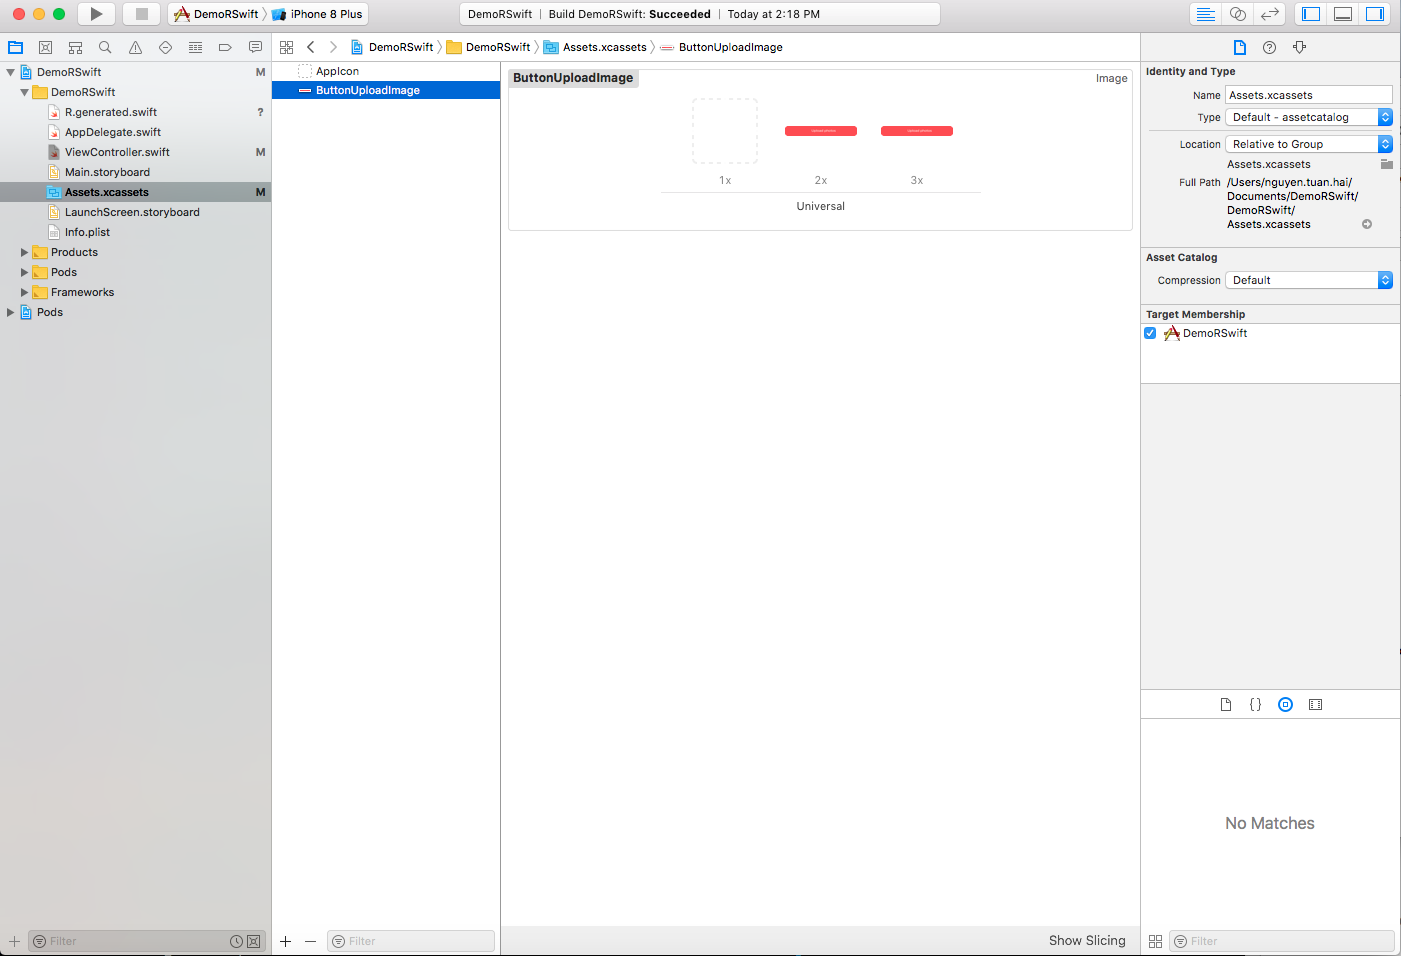Switch library to icon grid view

pos(1155,941)
